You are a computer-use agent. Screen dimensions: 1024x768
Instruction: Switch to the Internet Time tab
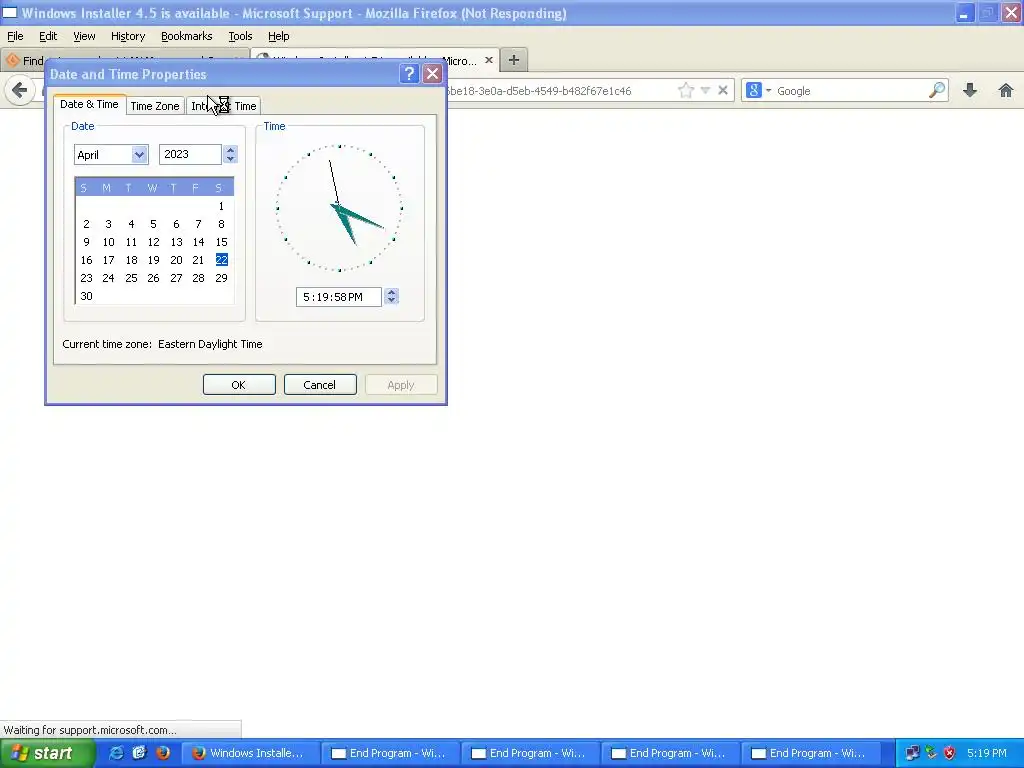(223, 106)
